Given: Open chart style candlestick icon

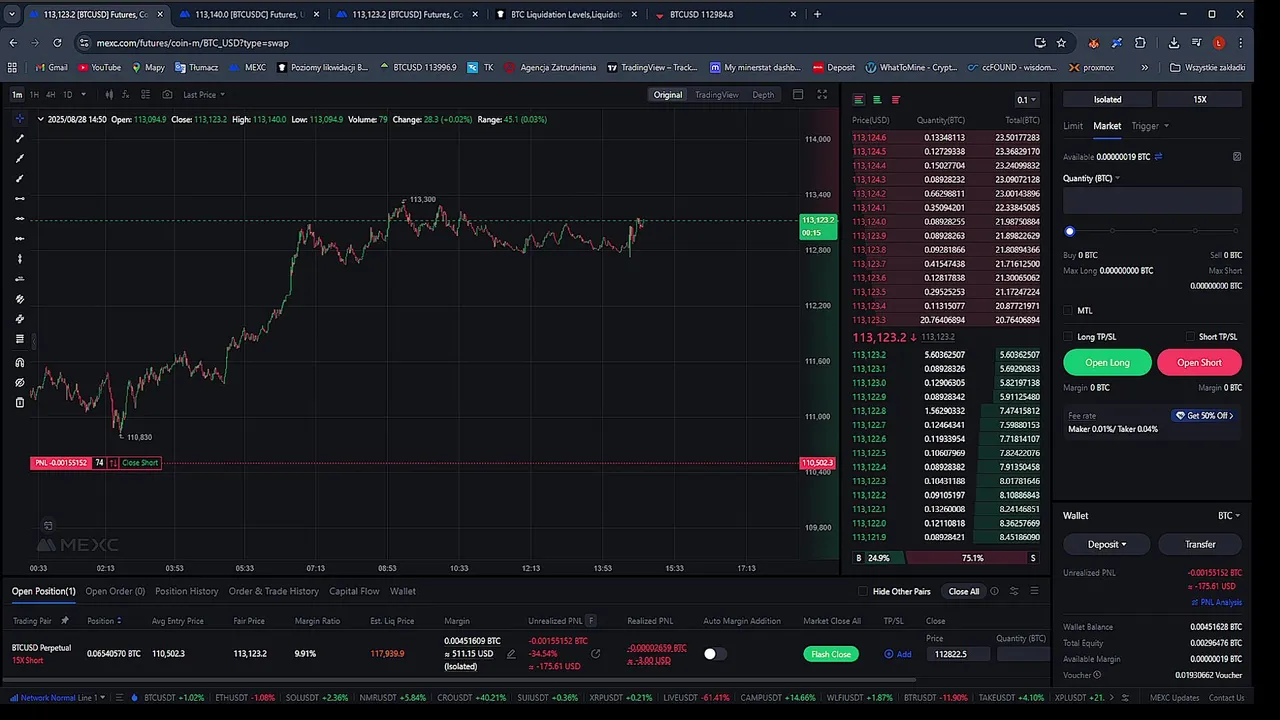Looking at the screenshot, I should pyautogui.click(x=107, y=95).
